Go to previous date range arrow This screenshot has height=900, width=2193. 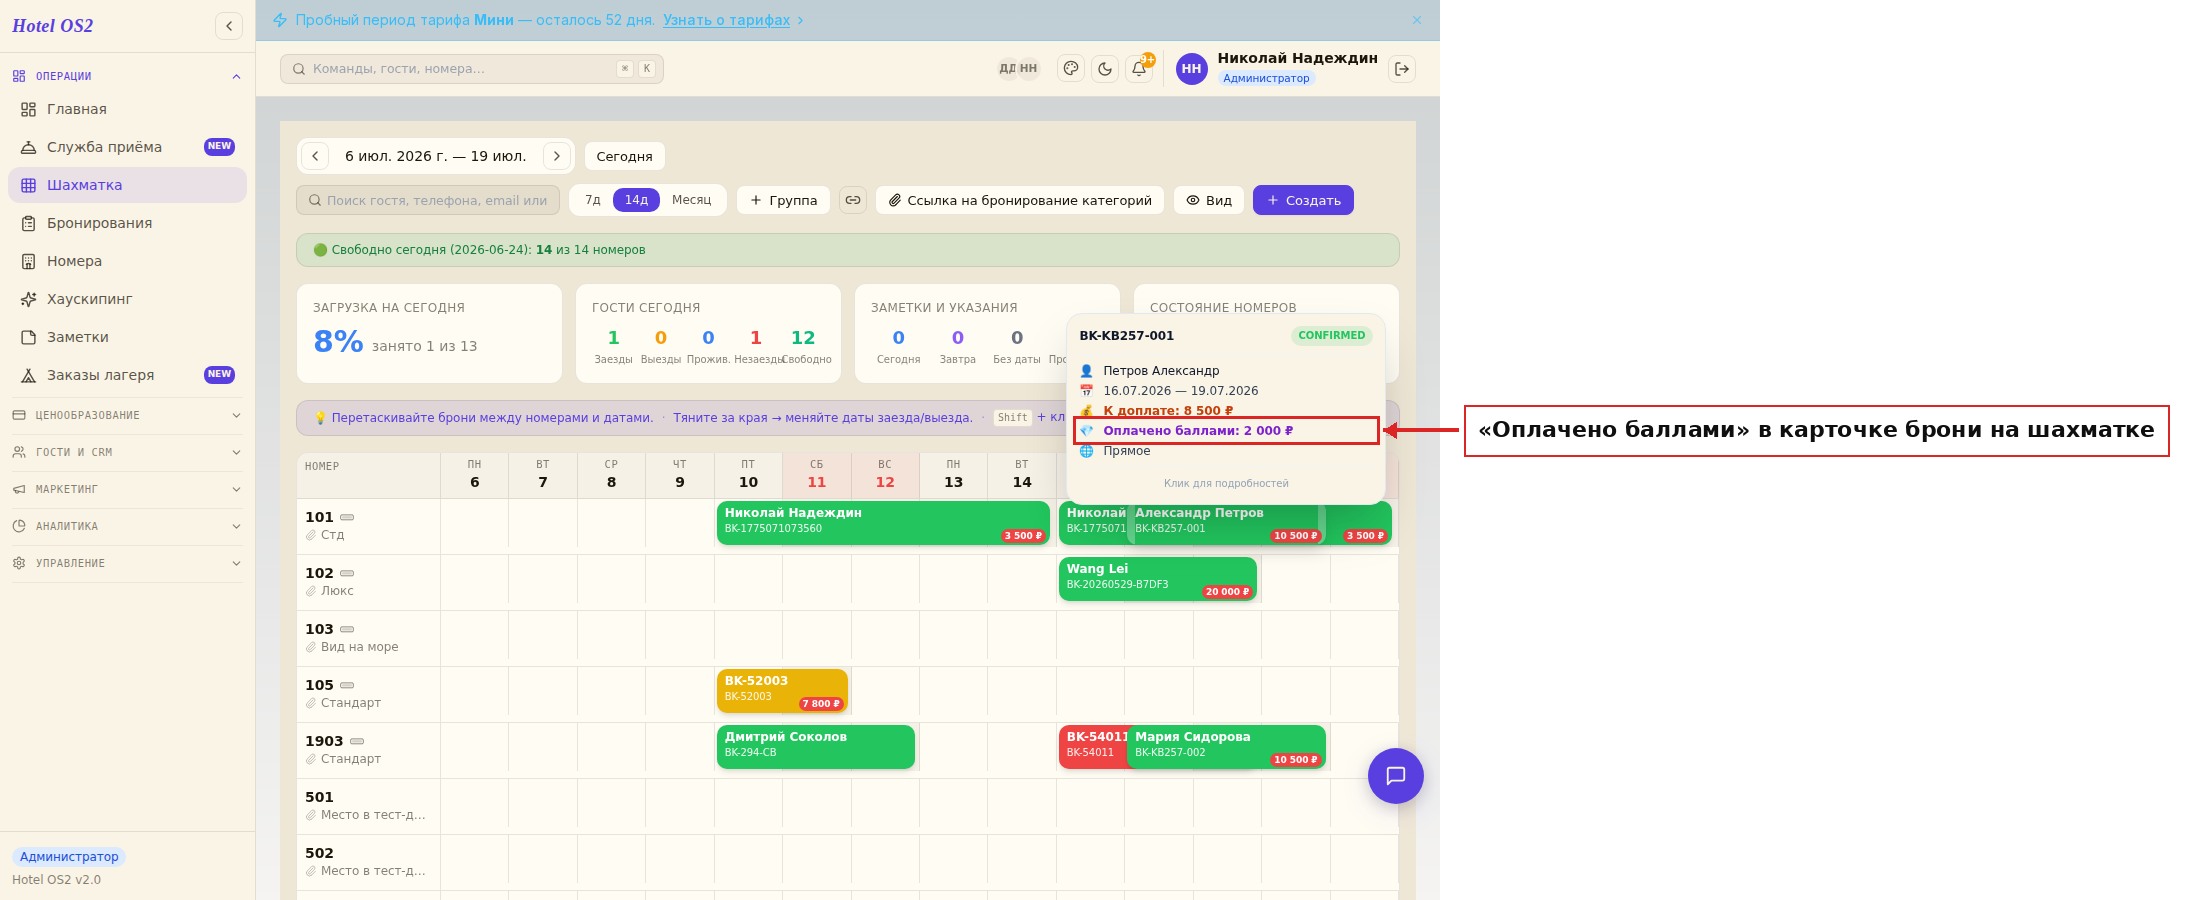click(315, 156)
